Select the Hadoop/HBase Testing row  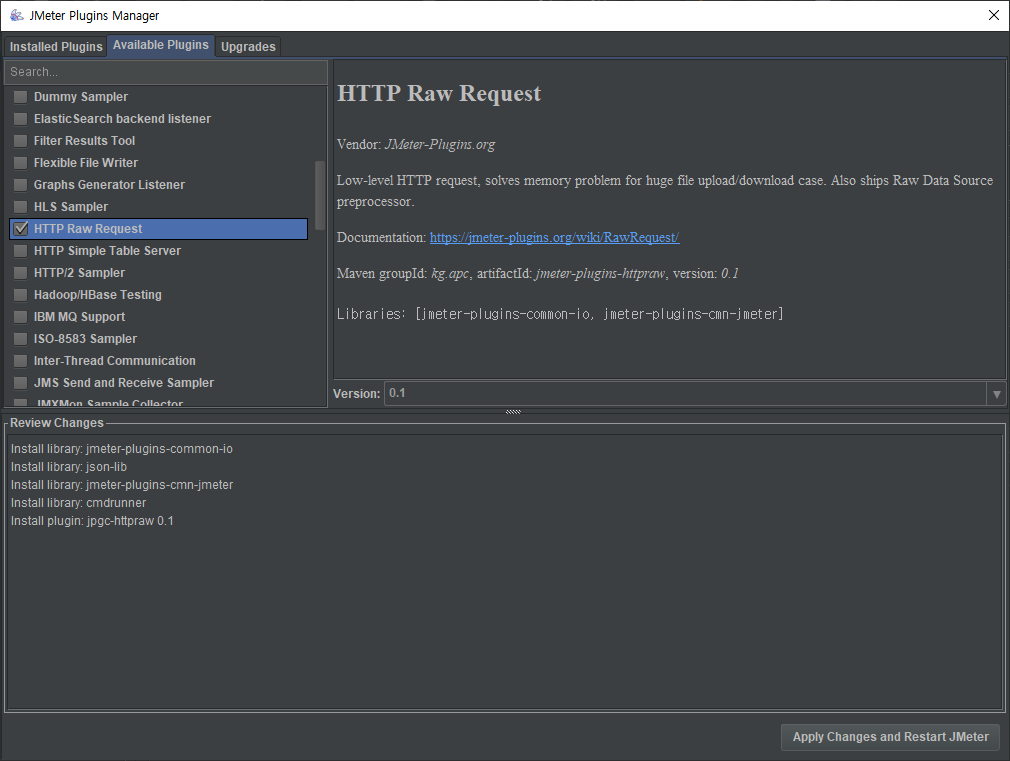(x=158, y=294)
